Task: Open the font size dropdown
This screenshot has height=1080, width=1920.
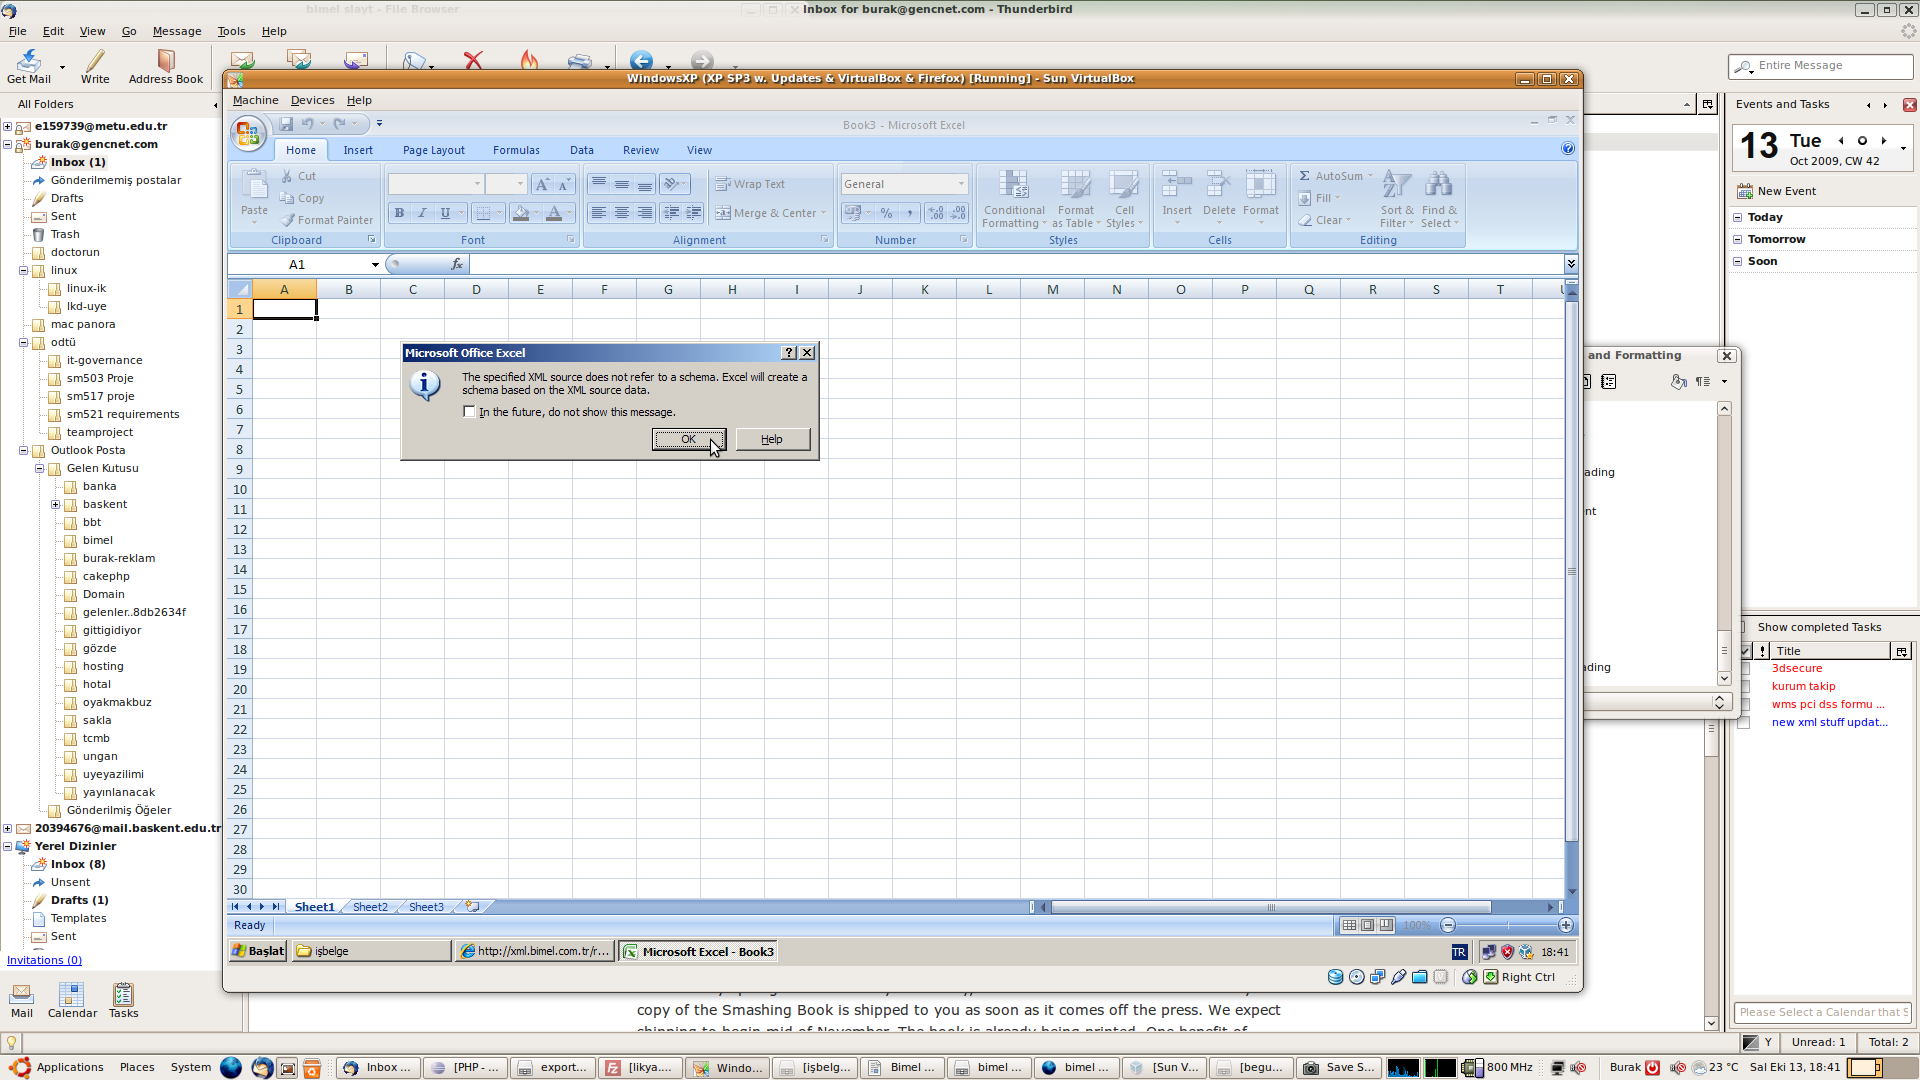Action: [520, 184]
